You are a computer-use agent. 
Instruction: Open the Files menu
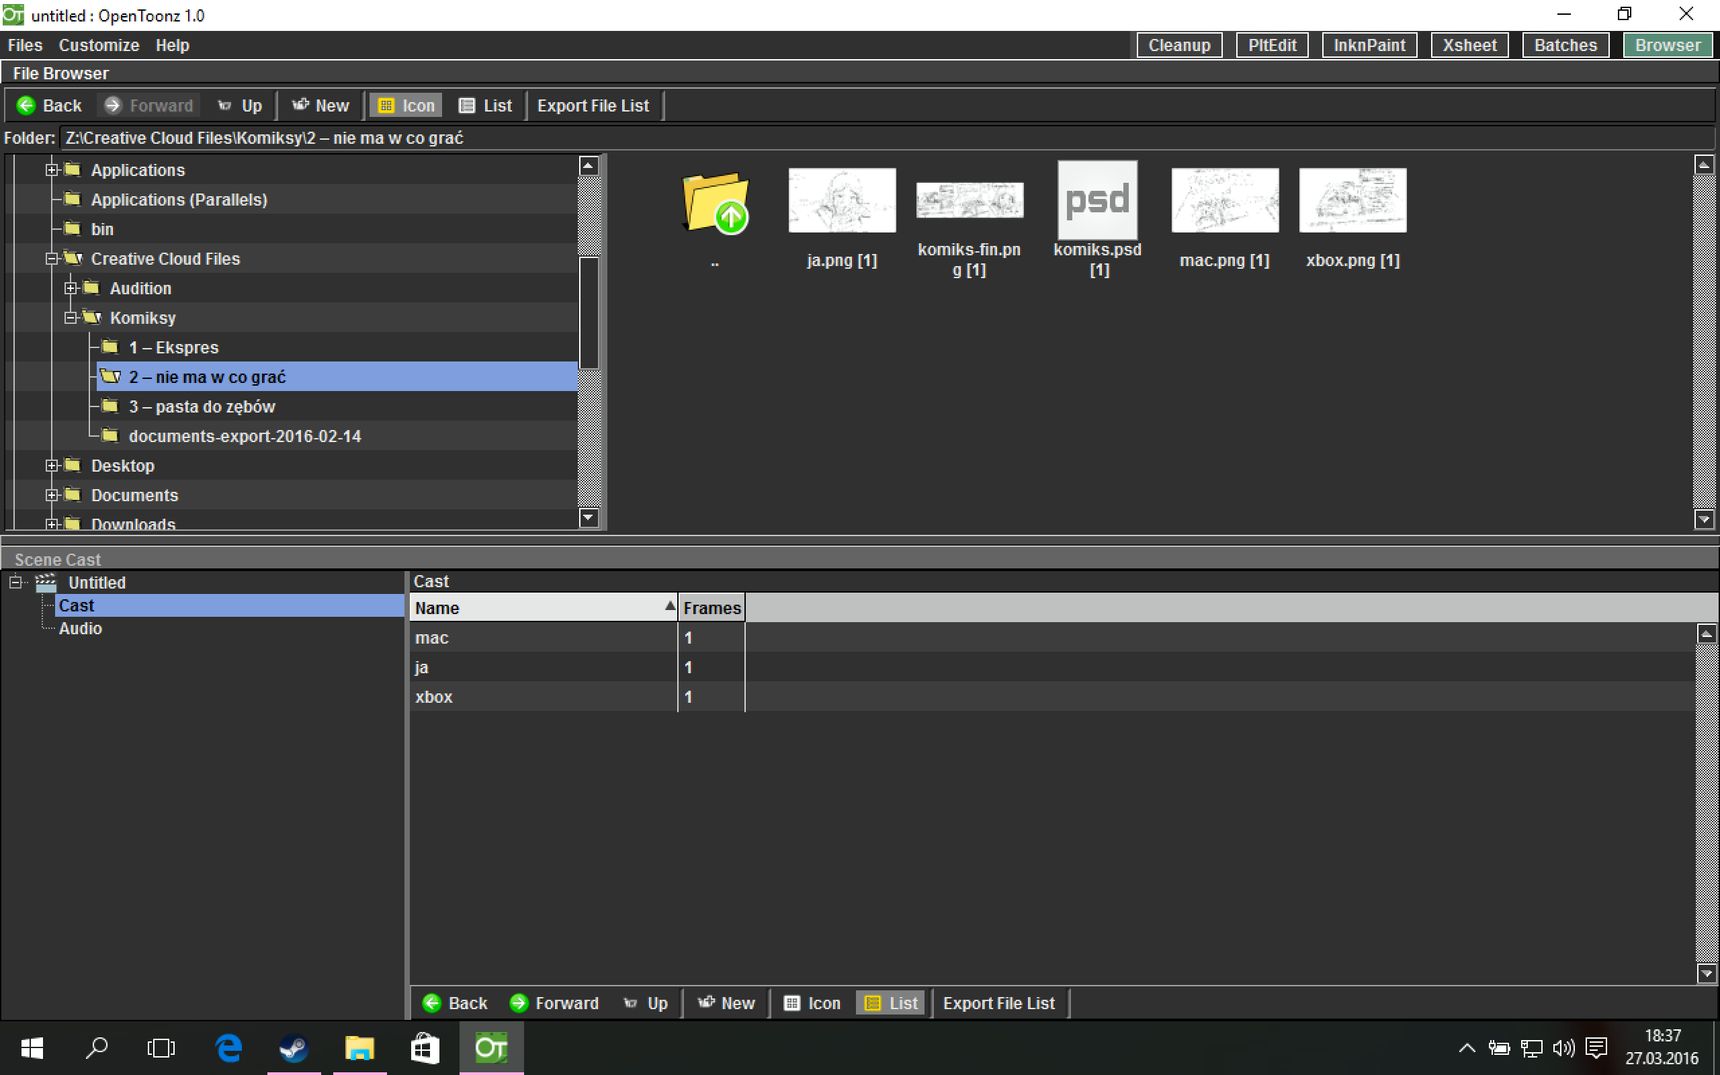[x=25, y=45]
